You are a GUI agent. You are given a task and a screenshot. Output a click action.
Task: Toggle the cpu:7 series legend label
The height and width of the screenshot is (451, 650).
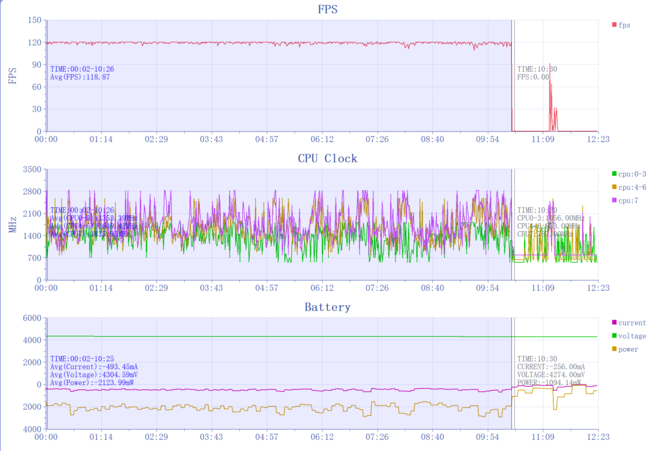tap(627, 201)
